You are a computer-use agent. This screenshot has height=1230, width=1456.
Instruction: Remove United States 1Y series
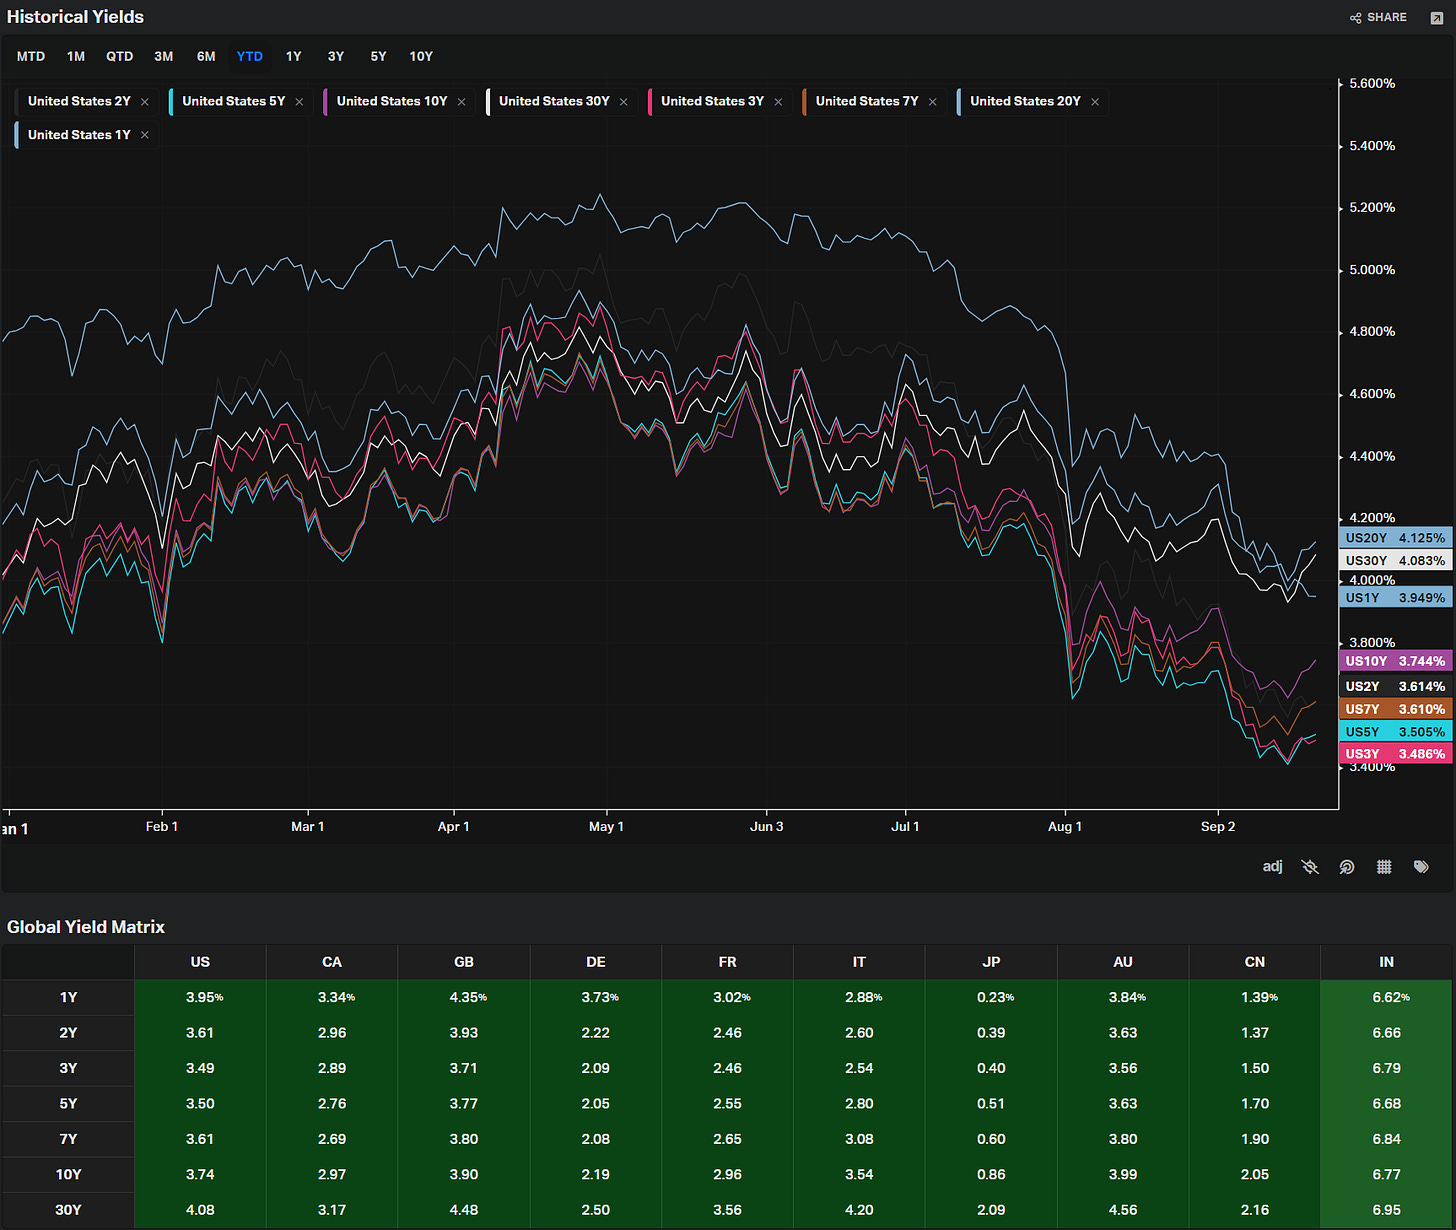click(x=145, y=135)
